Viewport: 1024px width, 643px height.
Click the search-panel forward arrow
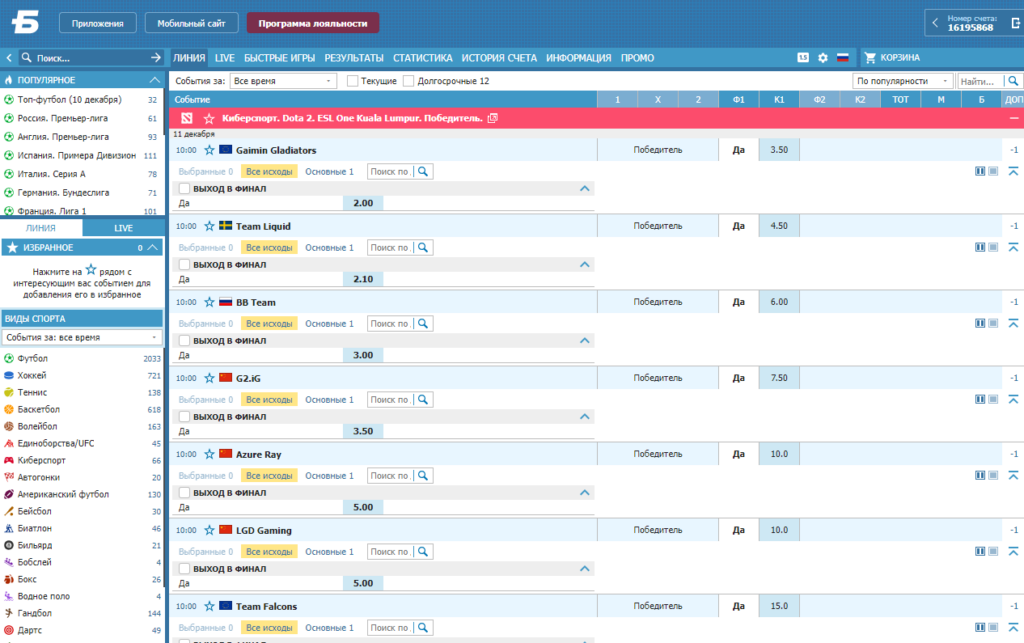(155, 57)
